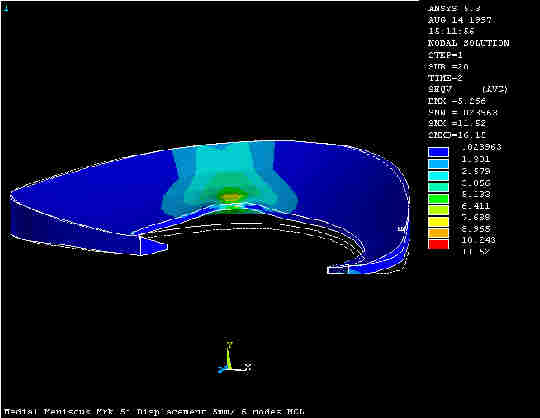Click the NODAL SOLUTION label
Image resolution: width=540 pixels, height=418 pixels.
tap(468, 43)
